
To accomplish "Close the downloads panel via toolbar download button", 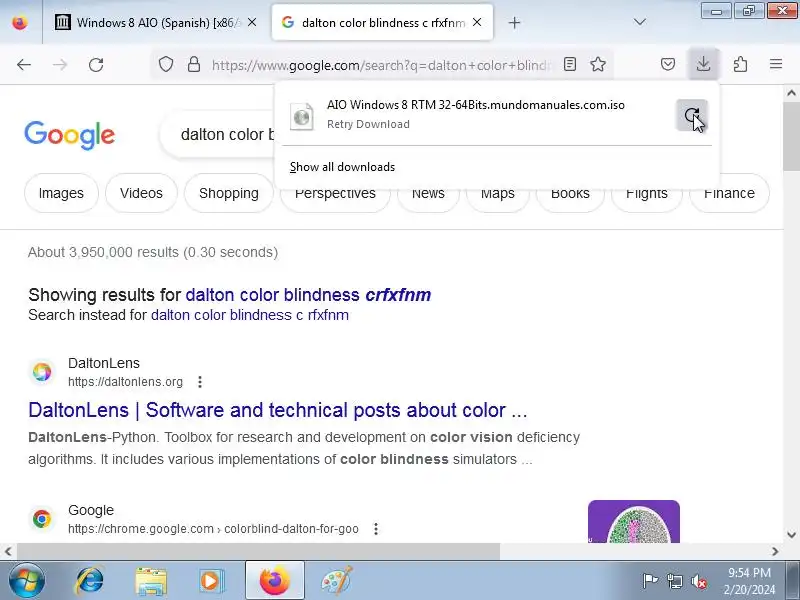I will coord(704,64).
